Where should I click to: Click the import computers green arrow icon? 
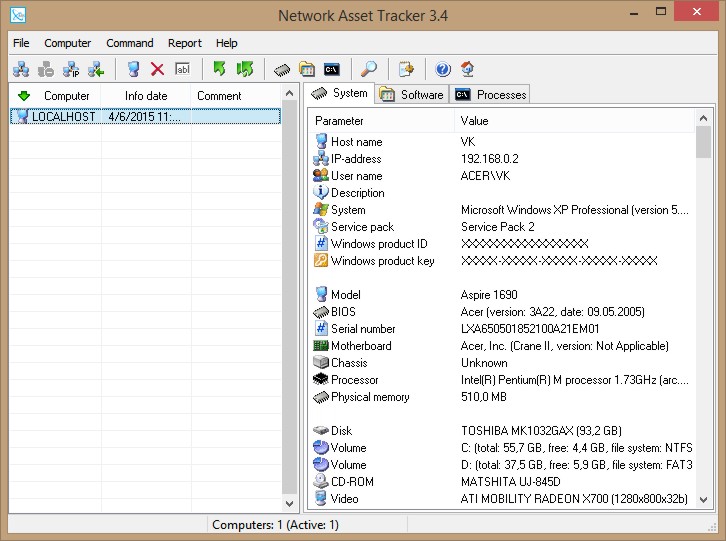point(96,69)
